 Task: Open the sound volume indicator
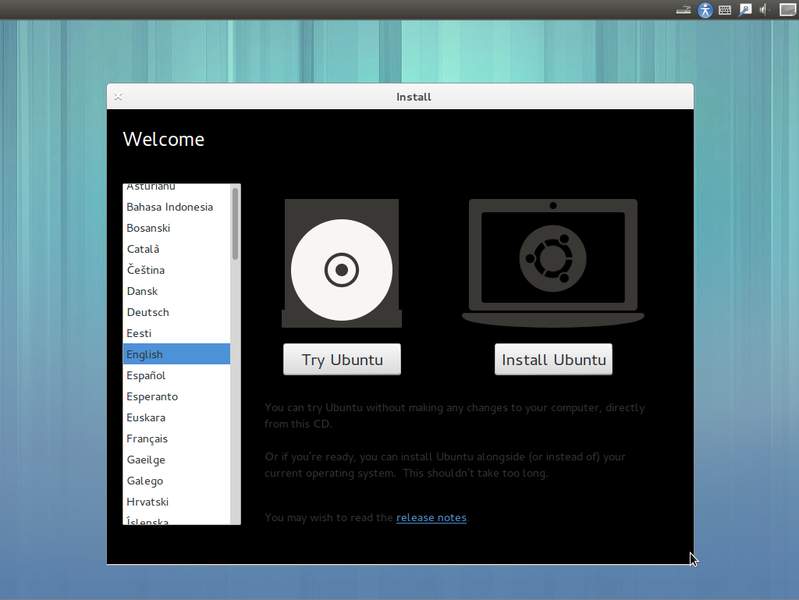click(763, 10)
